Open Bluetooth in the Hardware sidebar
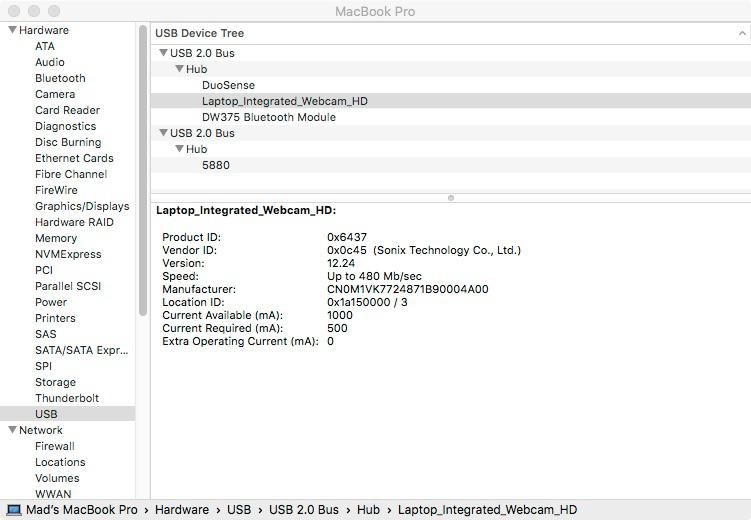 point(60,78)
